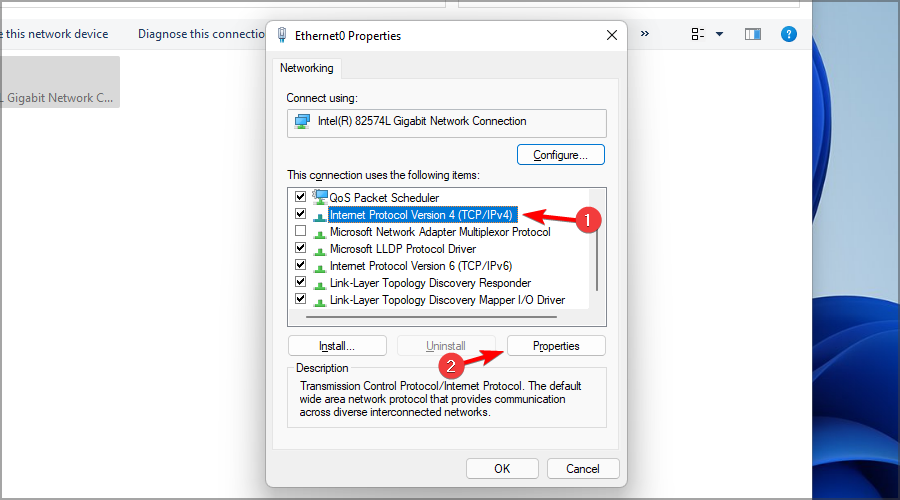Click the Uninstall button
The height and width of the screenshot is (500, 900).
pyautogui.click(x=446, y=346)
